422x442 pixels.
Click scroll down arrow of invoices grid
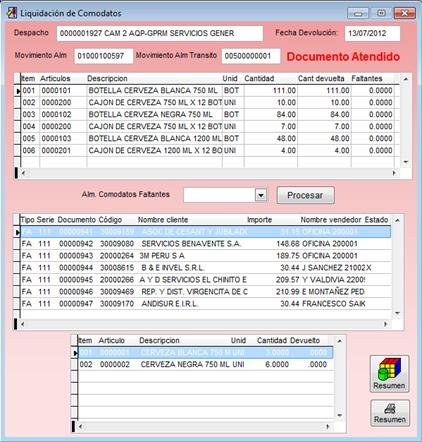(x=397, y=313)
